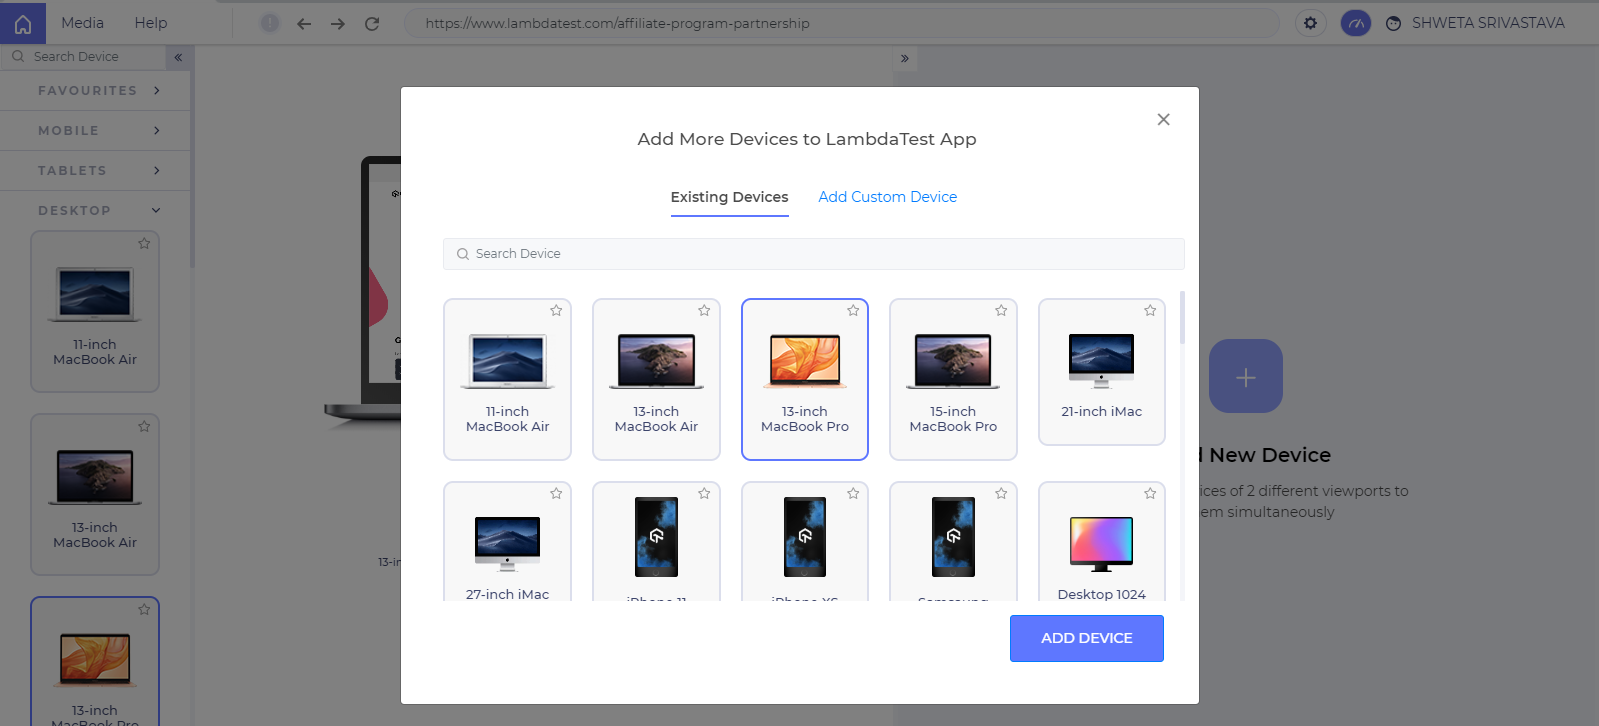Click the dialog Search Device field
Screen dimensions: 1599x726
click(x=814, y=254)
